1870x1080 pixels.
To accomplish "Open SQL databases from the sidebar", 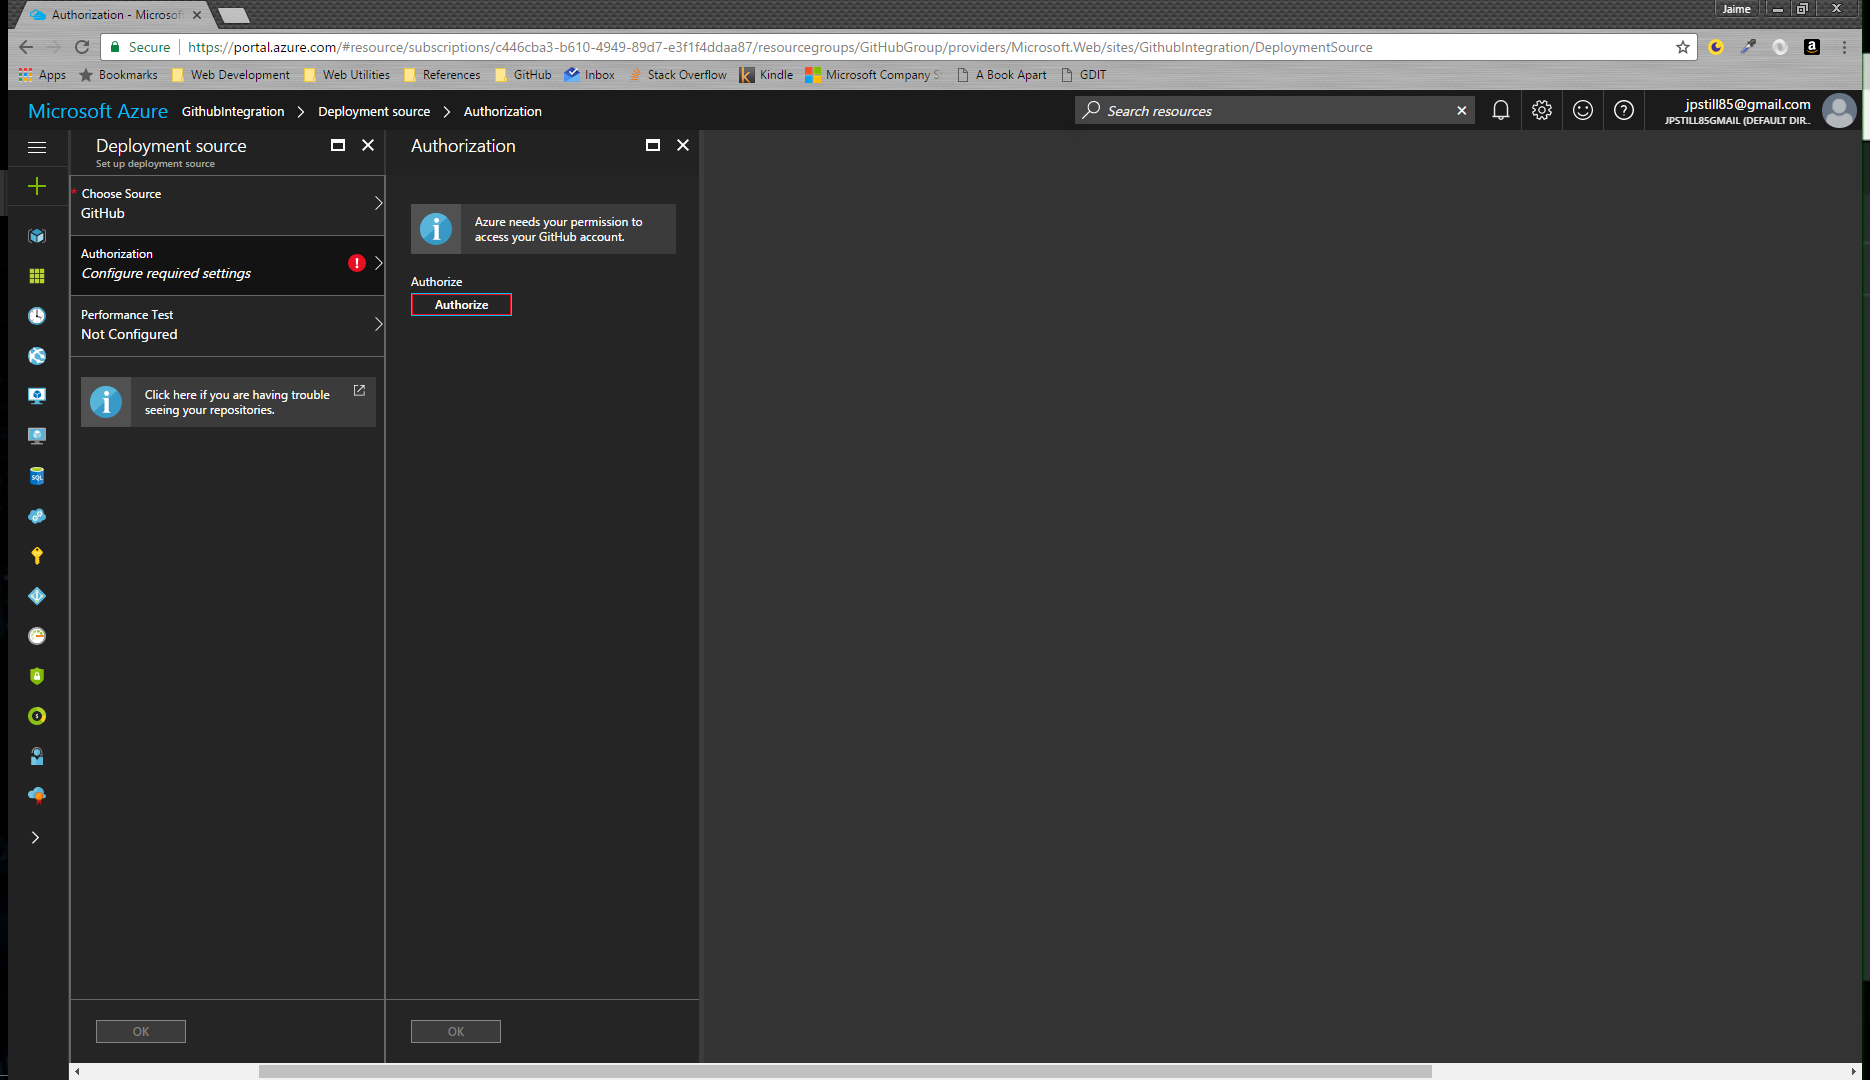I will (37, 476).
